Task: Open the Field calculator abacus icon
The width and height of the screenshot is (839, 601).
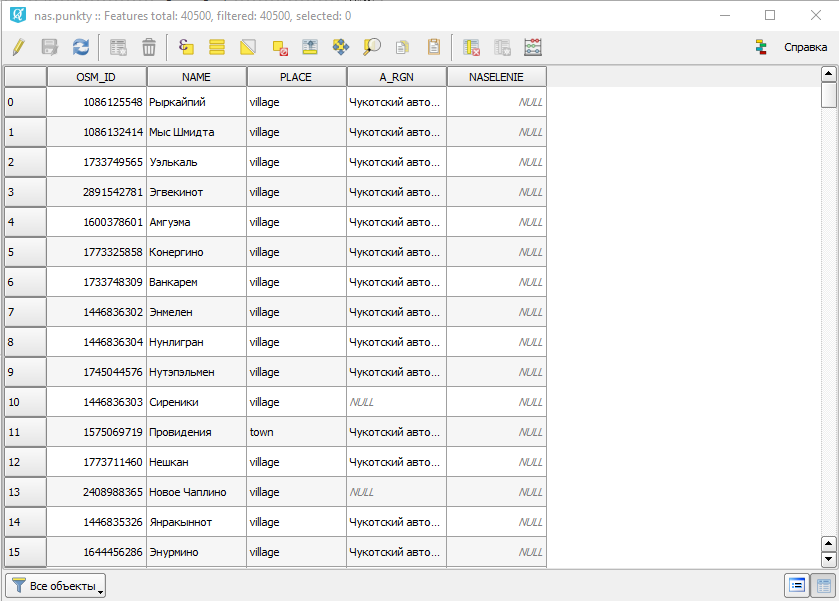Action: [x=534, y=47]
